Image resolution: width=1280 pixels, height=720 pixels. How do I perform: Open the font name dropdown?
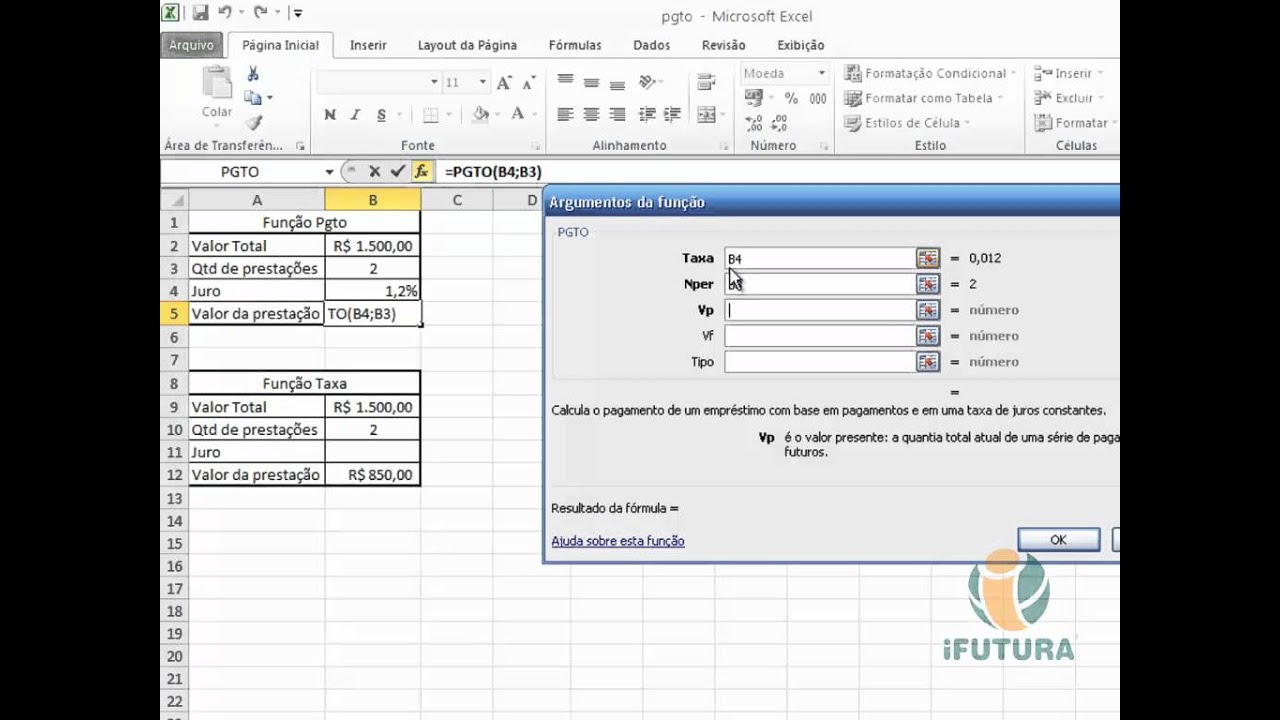click(x=434, y=82)
